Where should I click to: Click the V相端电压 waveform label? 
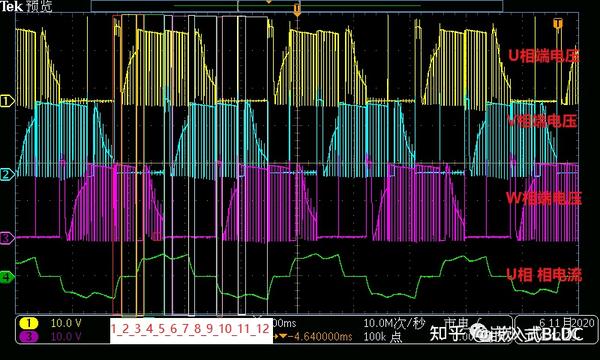(x=543, y=121)
